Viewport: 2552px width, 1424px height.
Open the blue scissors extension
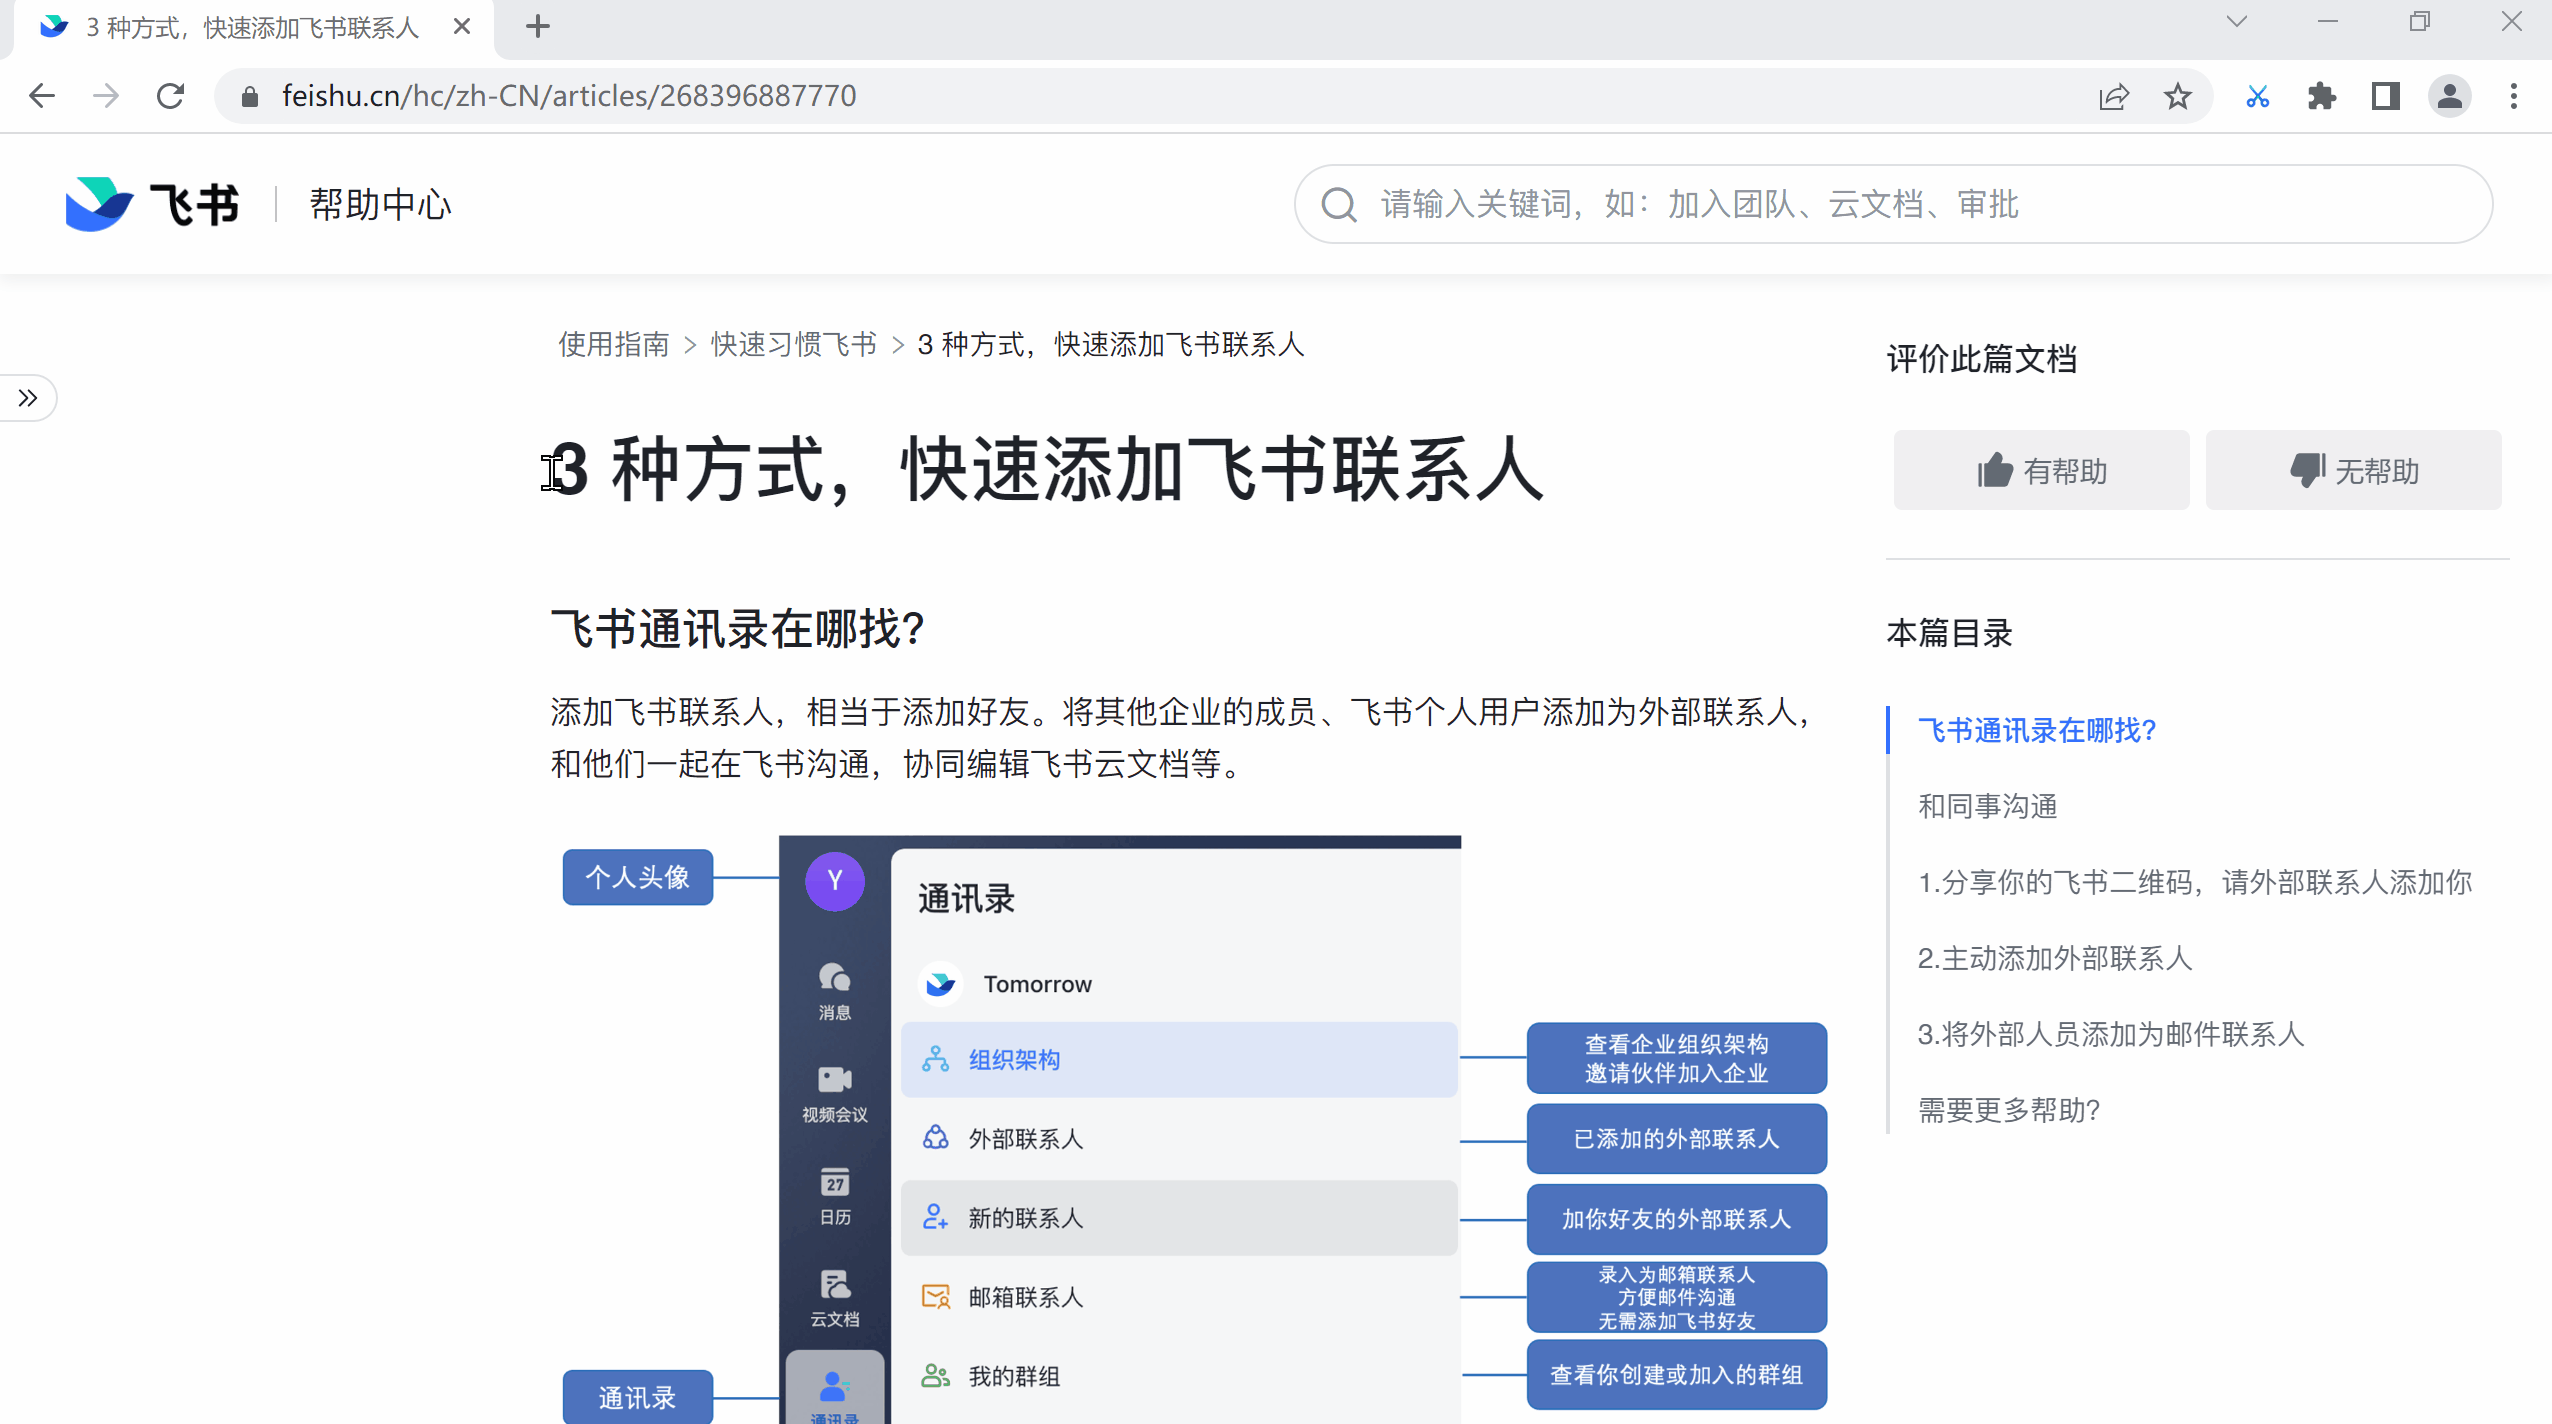2257,96
